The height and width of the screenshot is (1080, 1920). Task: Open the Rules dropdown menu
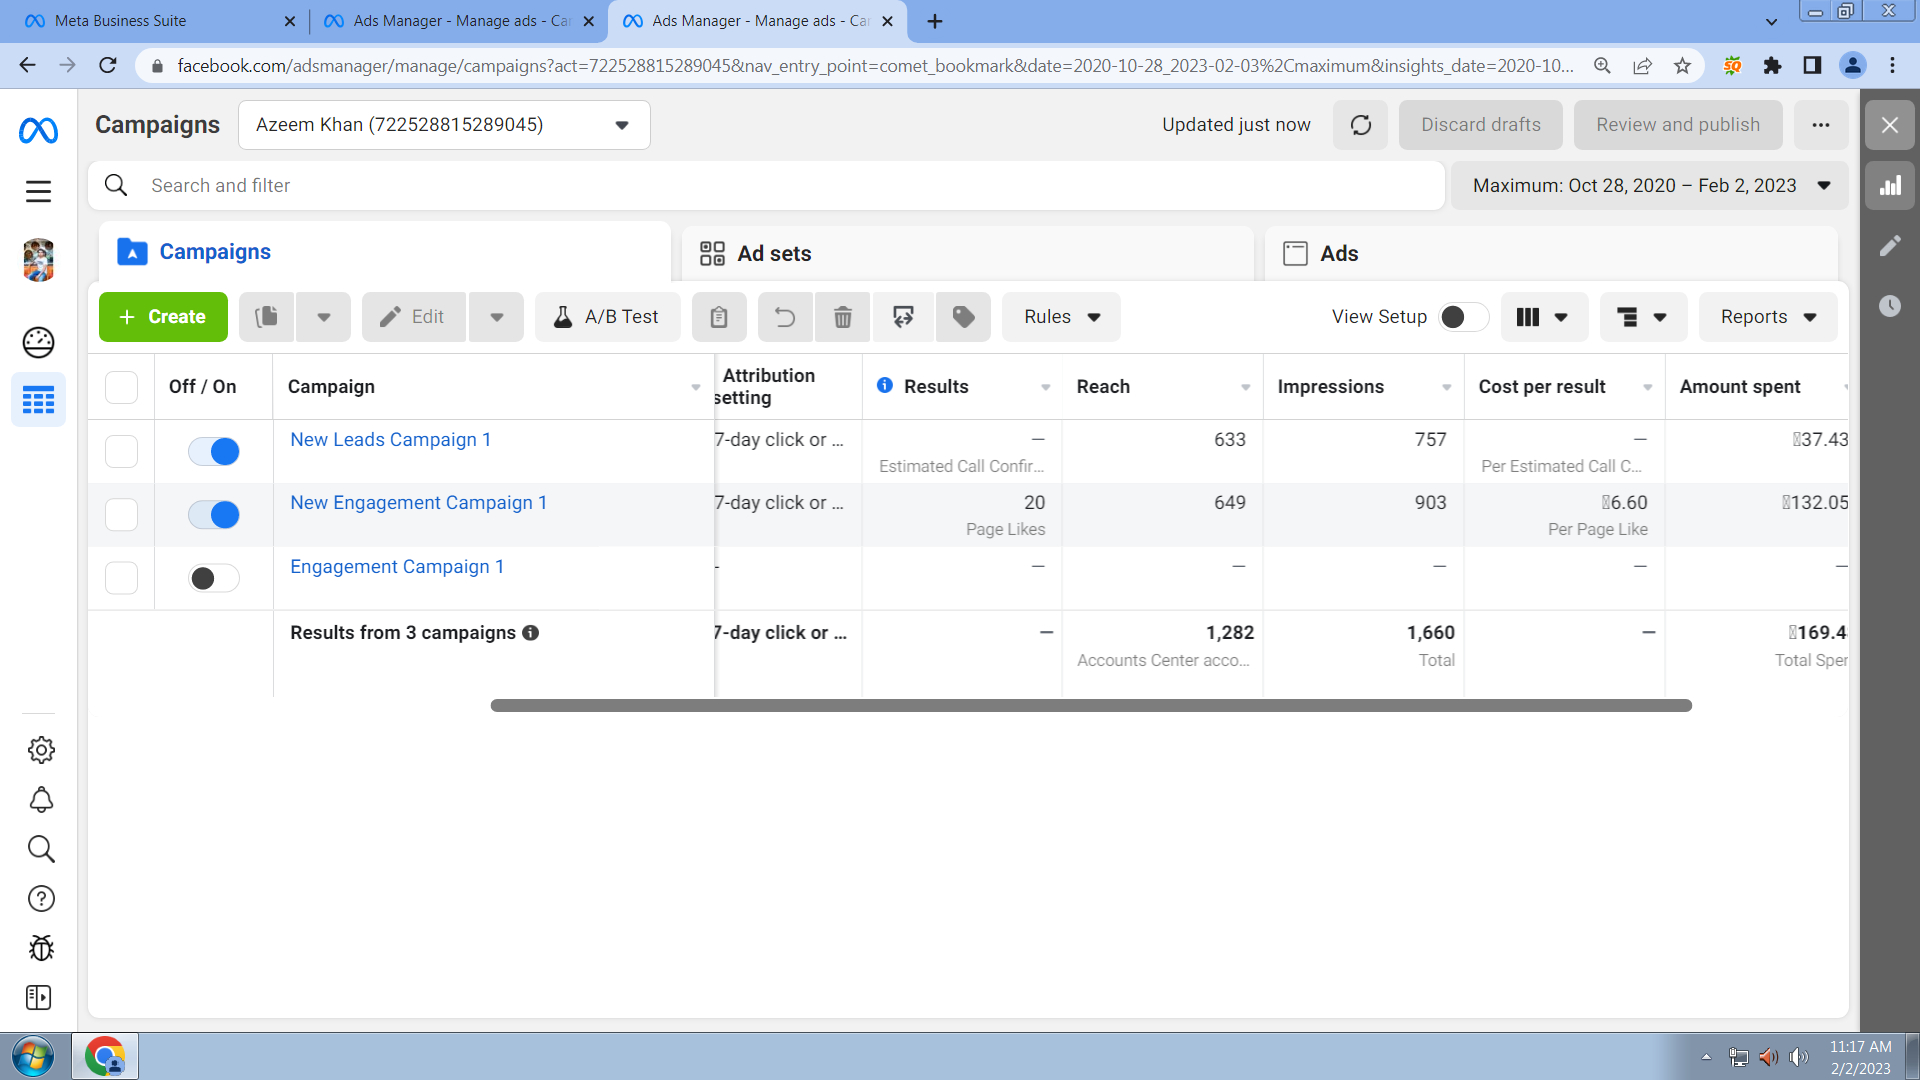(1061, 317)
